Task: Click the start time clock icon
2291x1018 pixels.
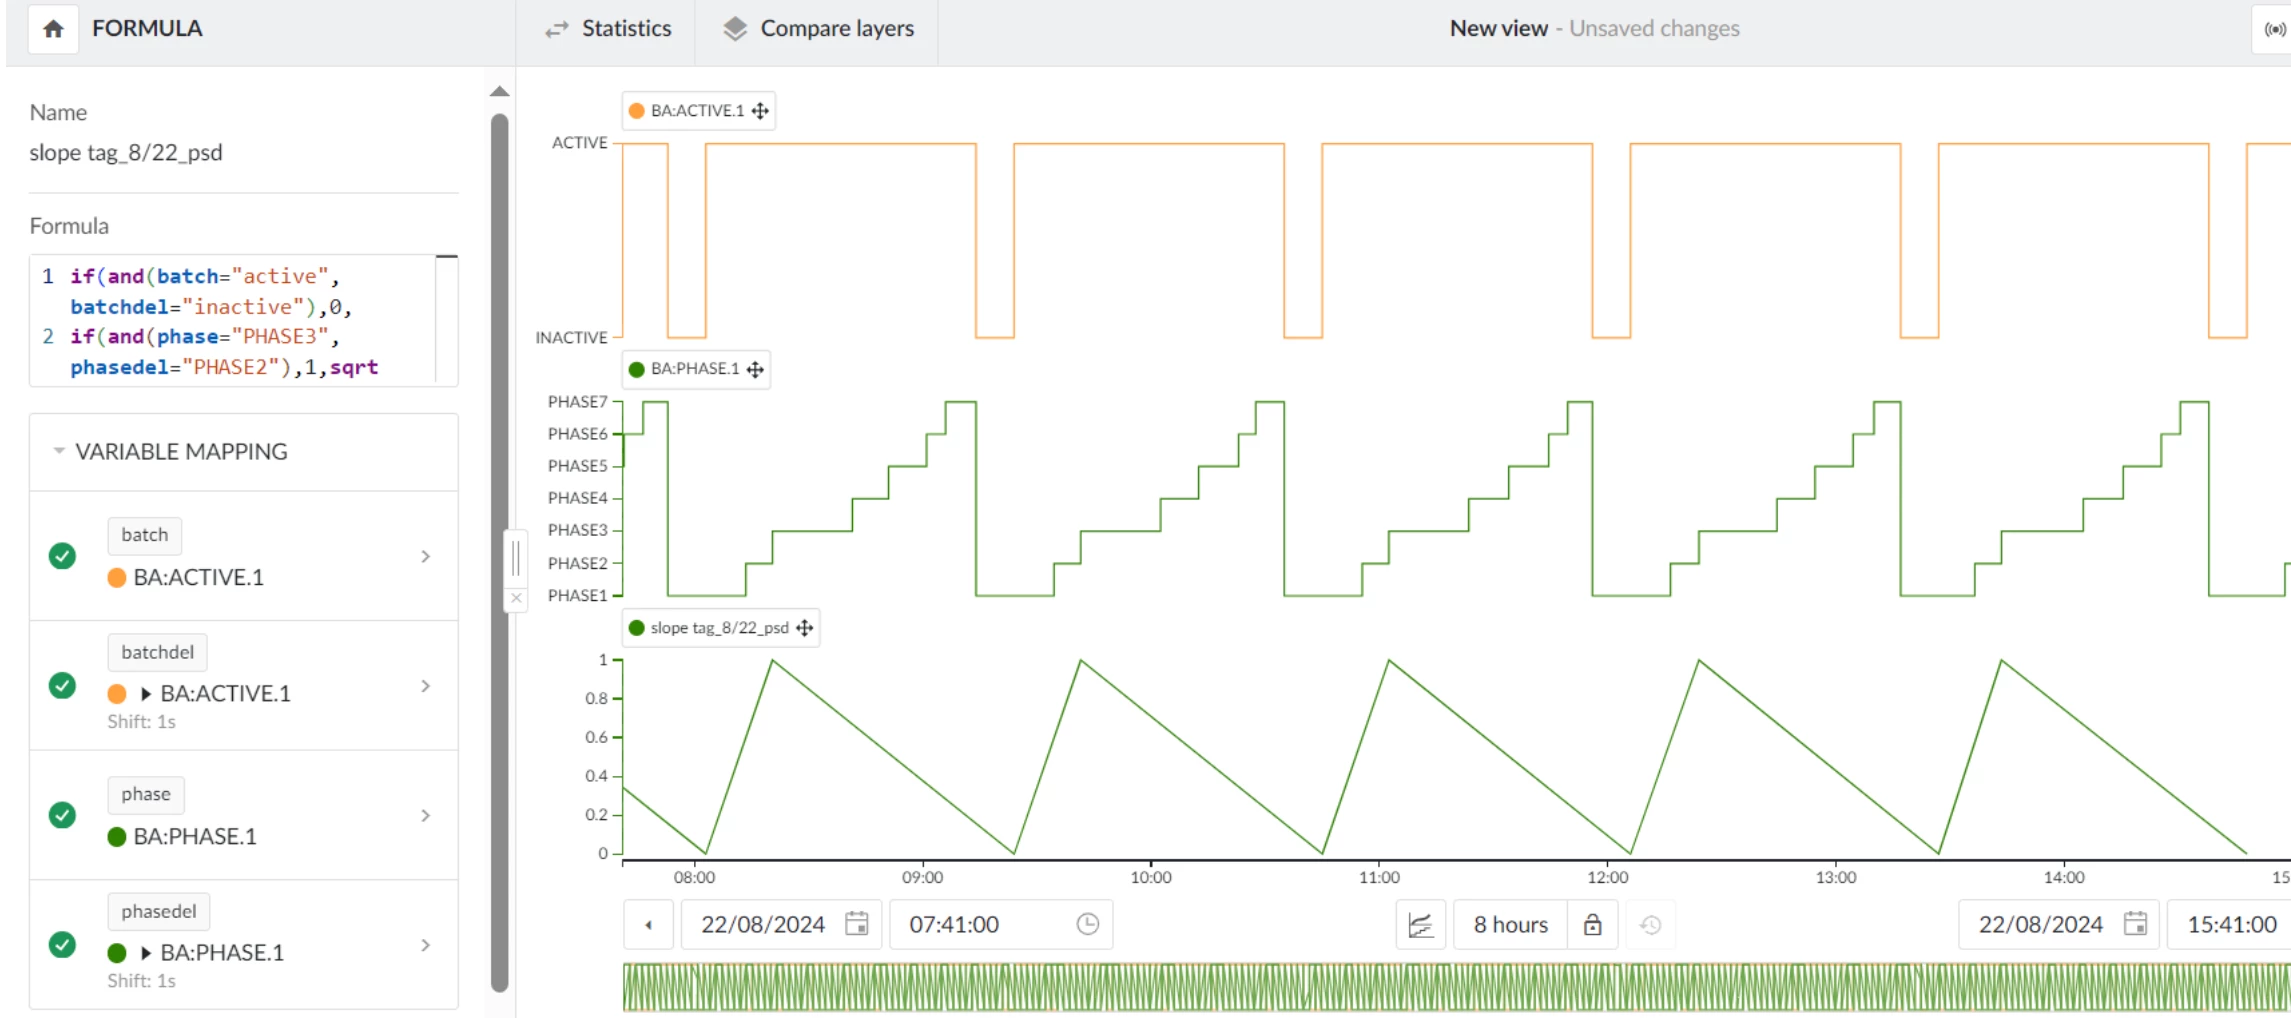Action: tap(1087, 924)
